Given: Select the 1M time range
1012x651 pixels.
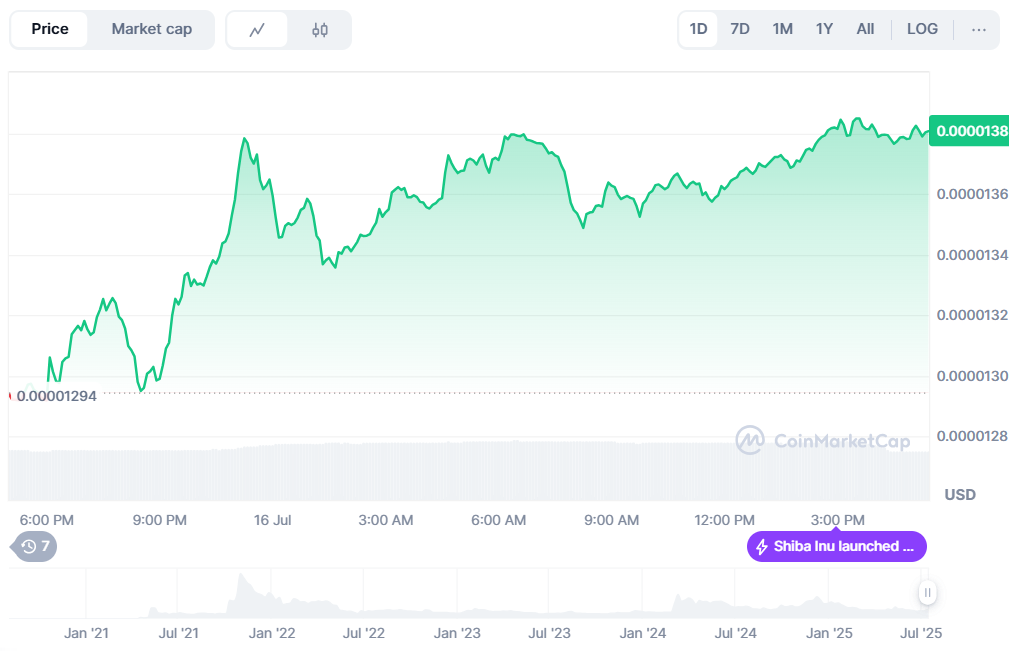Looking at the screenshot, I should [782, 29].
